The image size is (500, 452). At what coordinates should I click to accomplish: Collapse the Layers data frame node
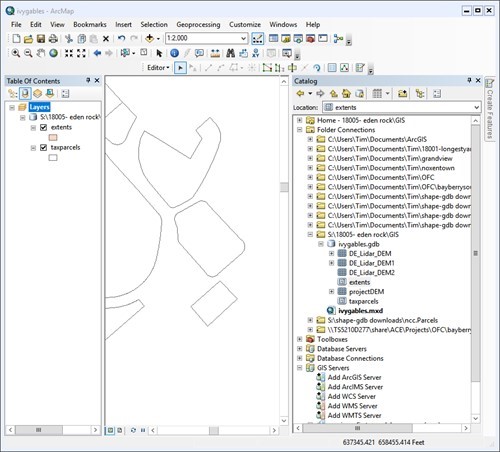(12, 107)
